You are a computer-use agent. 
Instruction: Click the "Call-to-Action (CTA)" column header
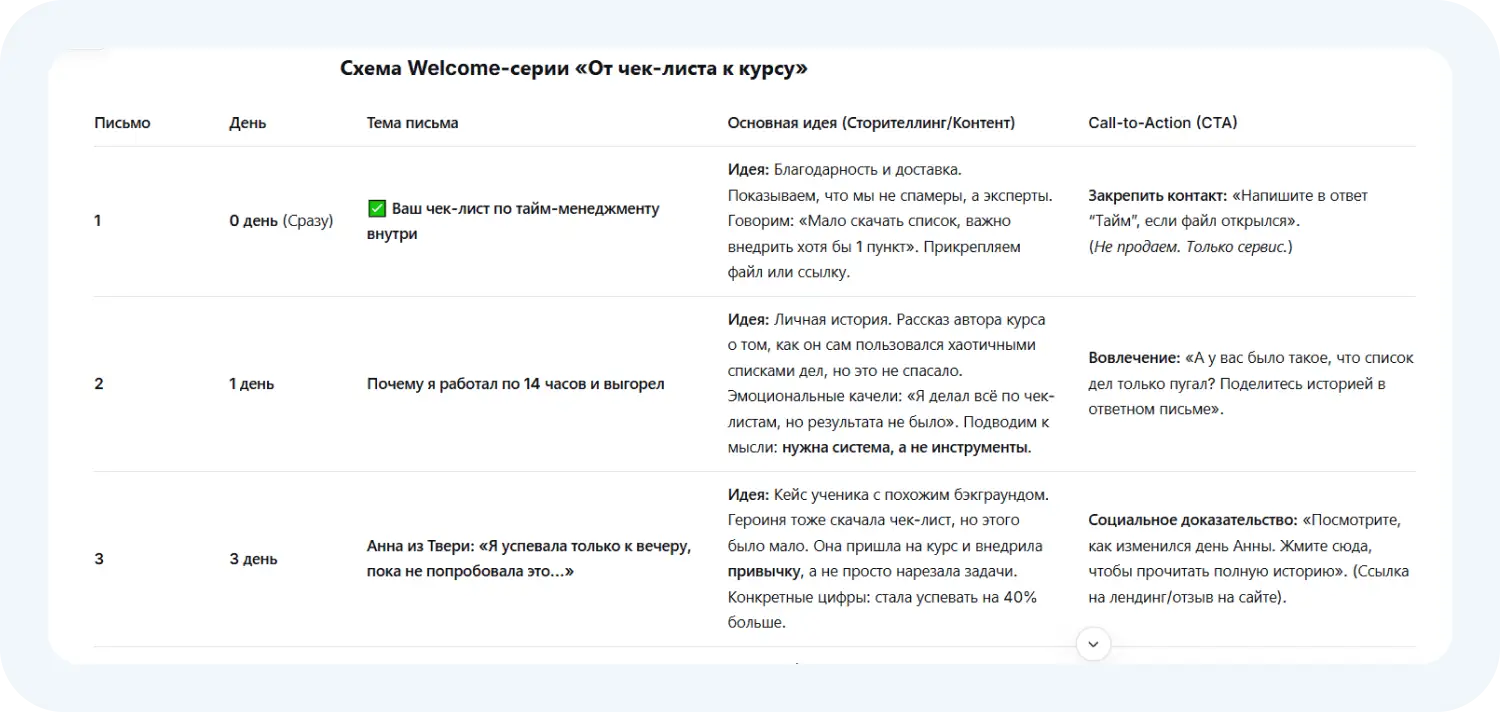[x=1162, y=122]
